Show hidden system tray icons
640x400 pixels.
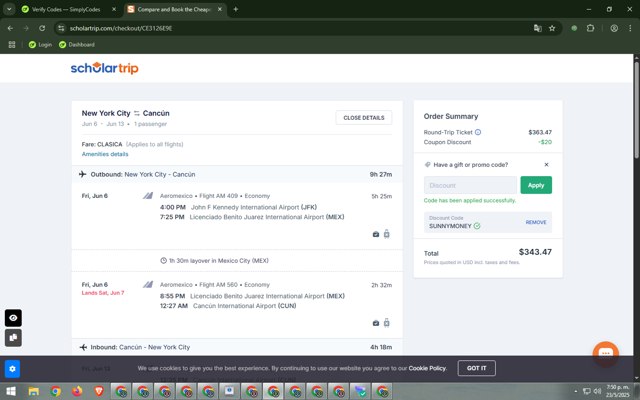tap(576, 391)
